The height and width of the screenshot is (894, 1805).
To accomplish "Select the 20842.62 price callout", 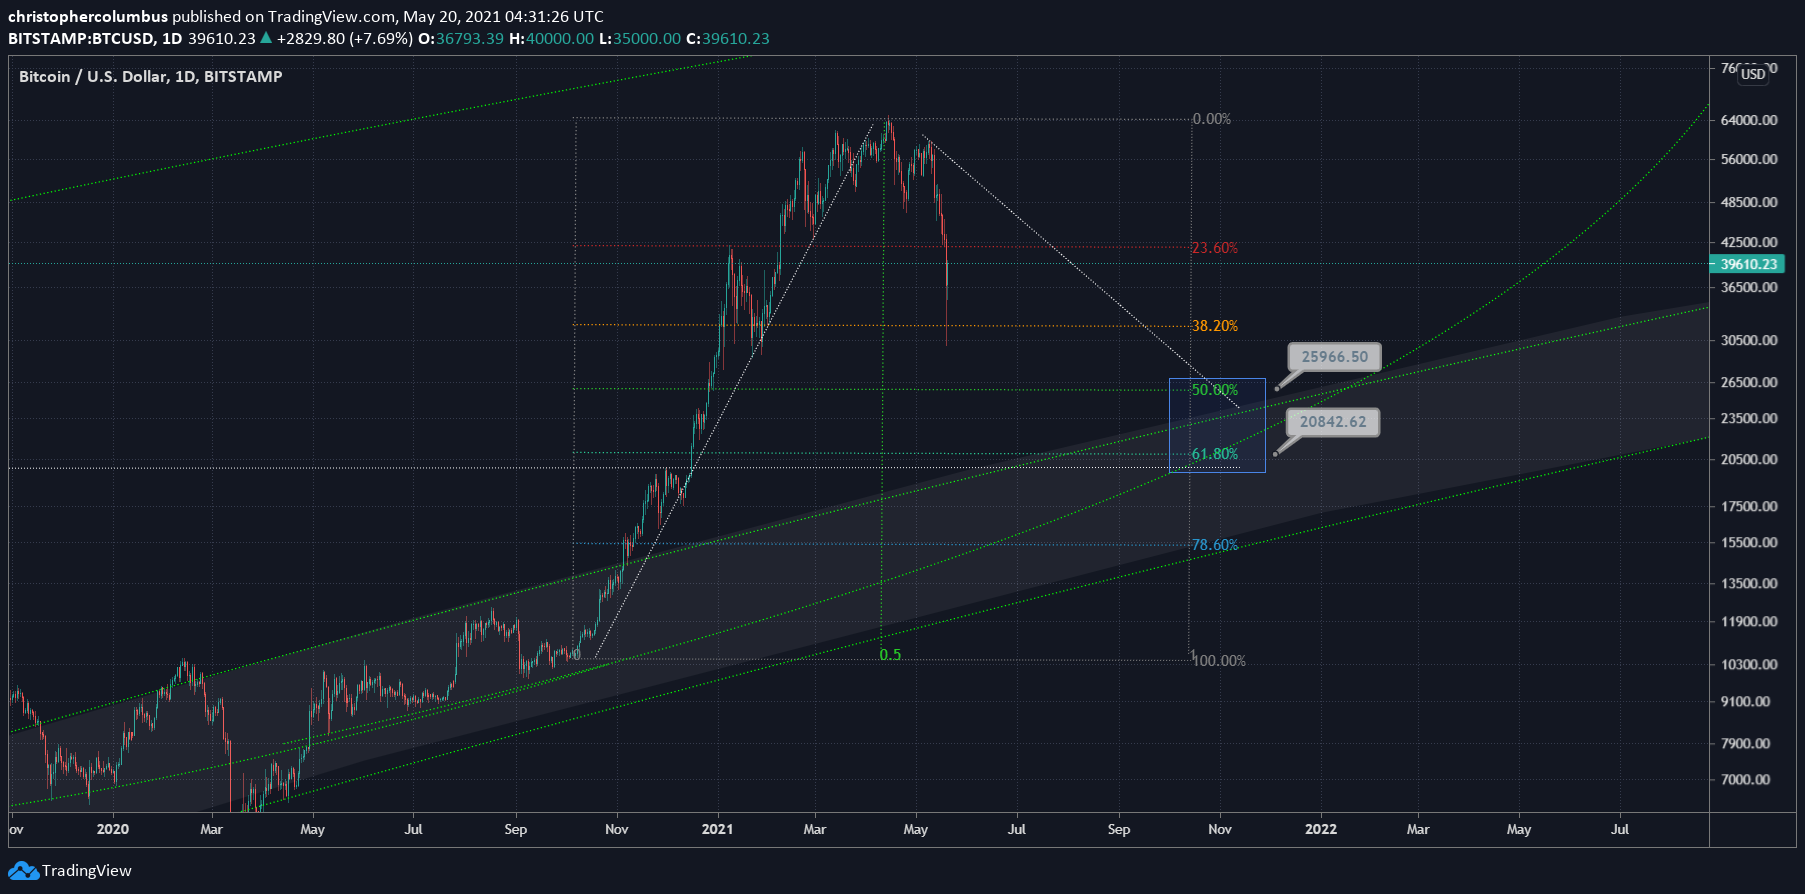I will (x=1333, y=422).
